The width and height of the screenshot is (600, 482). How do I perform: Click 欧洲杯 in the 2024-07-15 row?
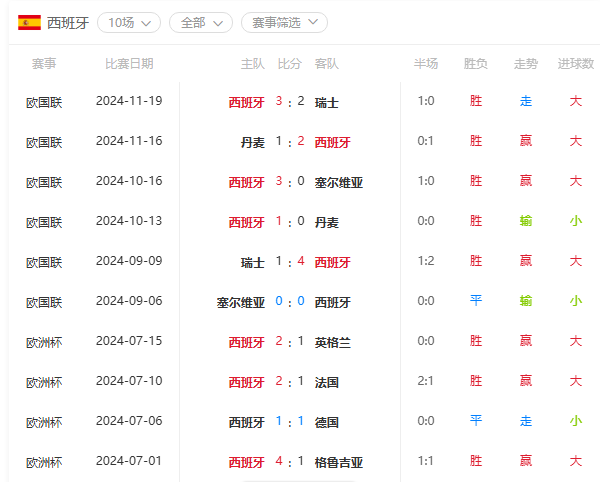coord(44,343)
